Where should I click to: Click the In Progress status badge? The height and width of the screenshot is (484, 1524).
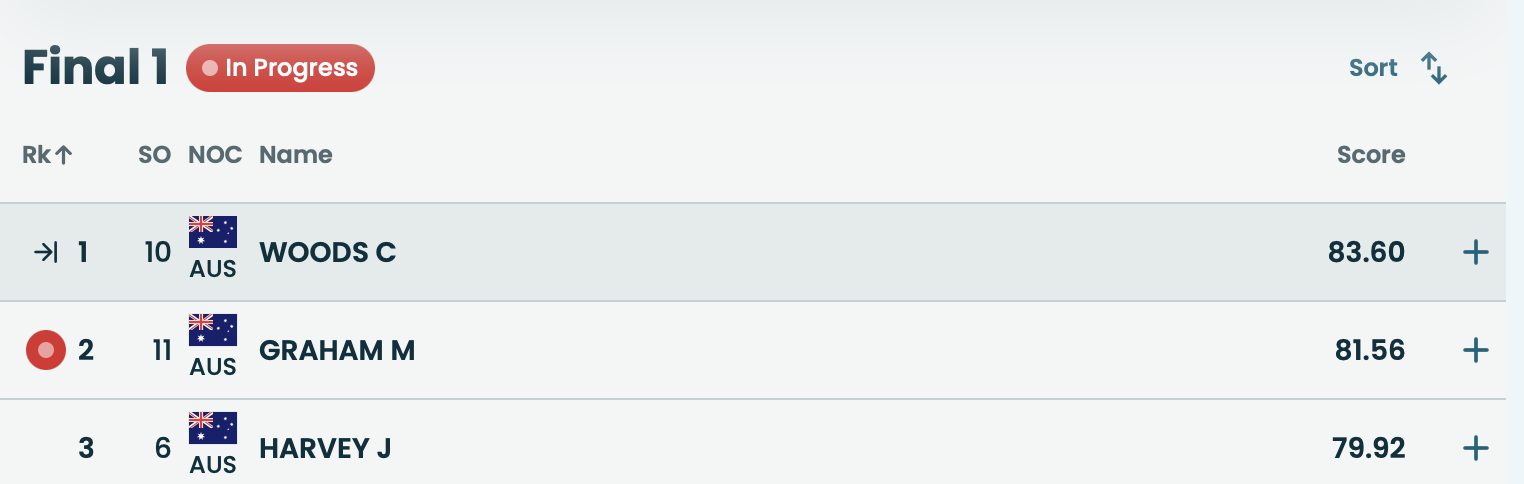point(280,68)
